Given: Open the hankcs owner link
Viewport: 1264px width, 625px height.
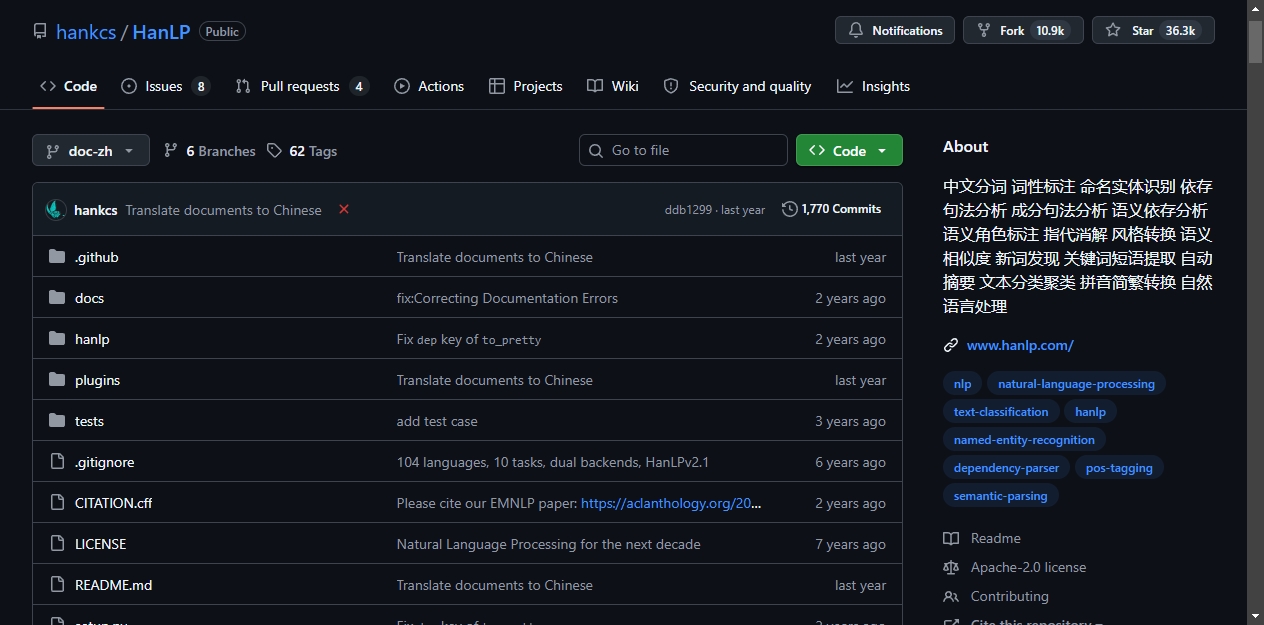Looking at the screenshot, I should point(86,32).
